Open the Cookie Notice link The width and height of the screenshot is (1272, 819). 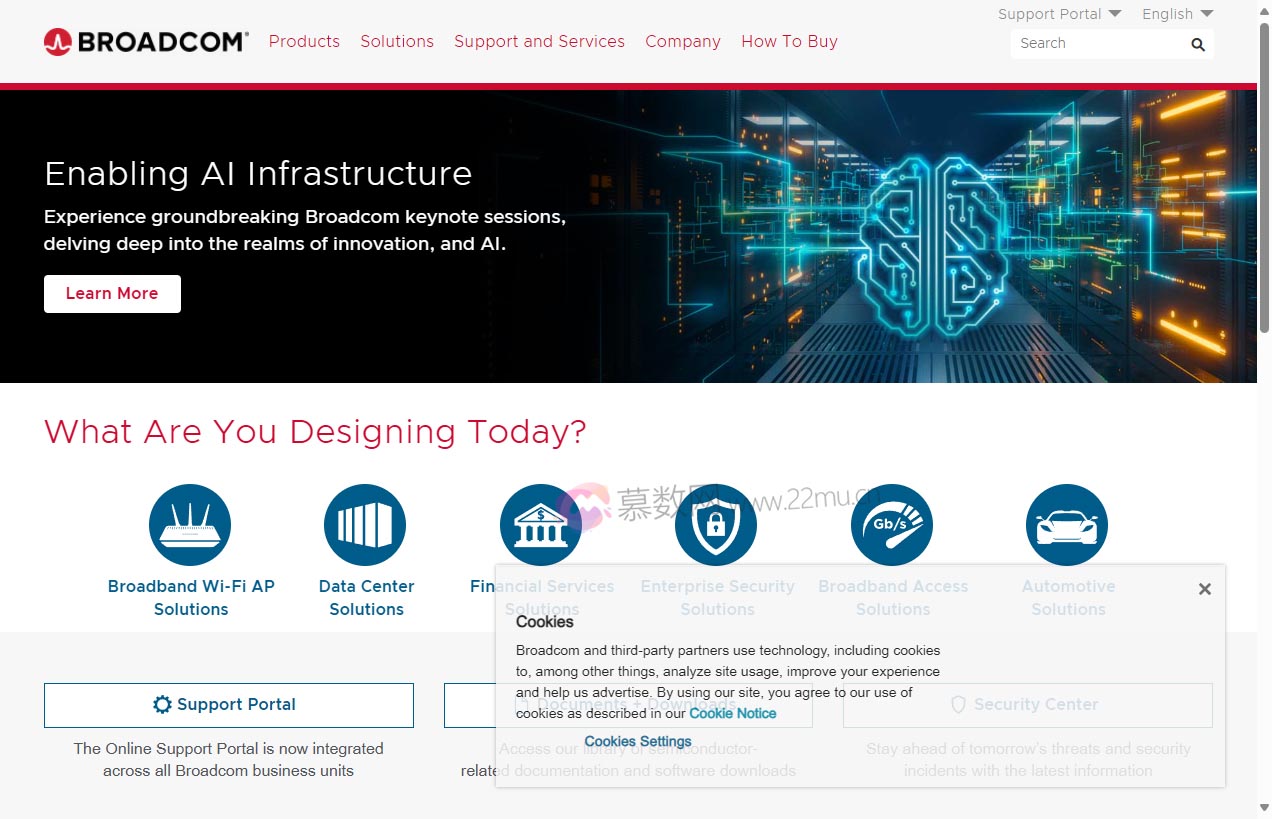[733, 713]
